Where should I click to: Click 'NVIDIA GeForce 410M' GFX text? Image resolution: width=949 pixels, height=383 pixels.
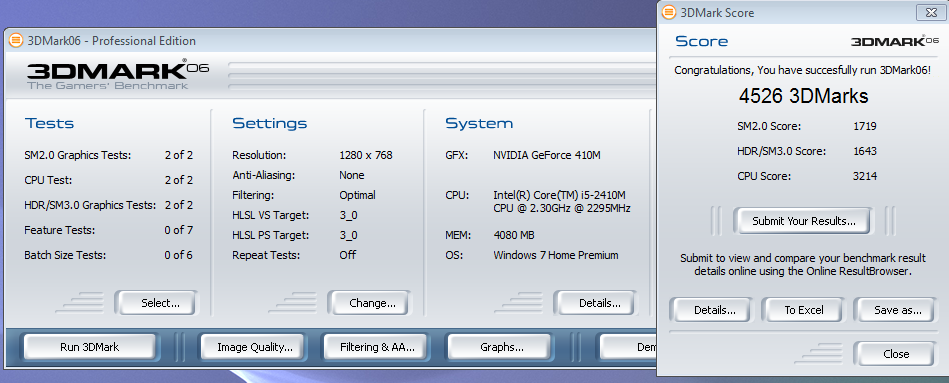(547, 155)
